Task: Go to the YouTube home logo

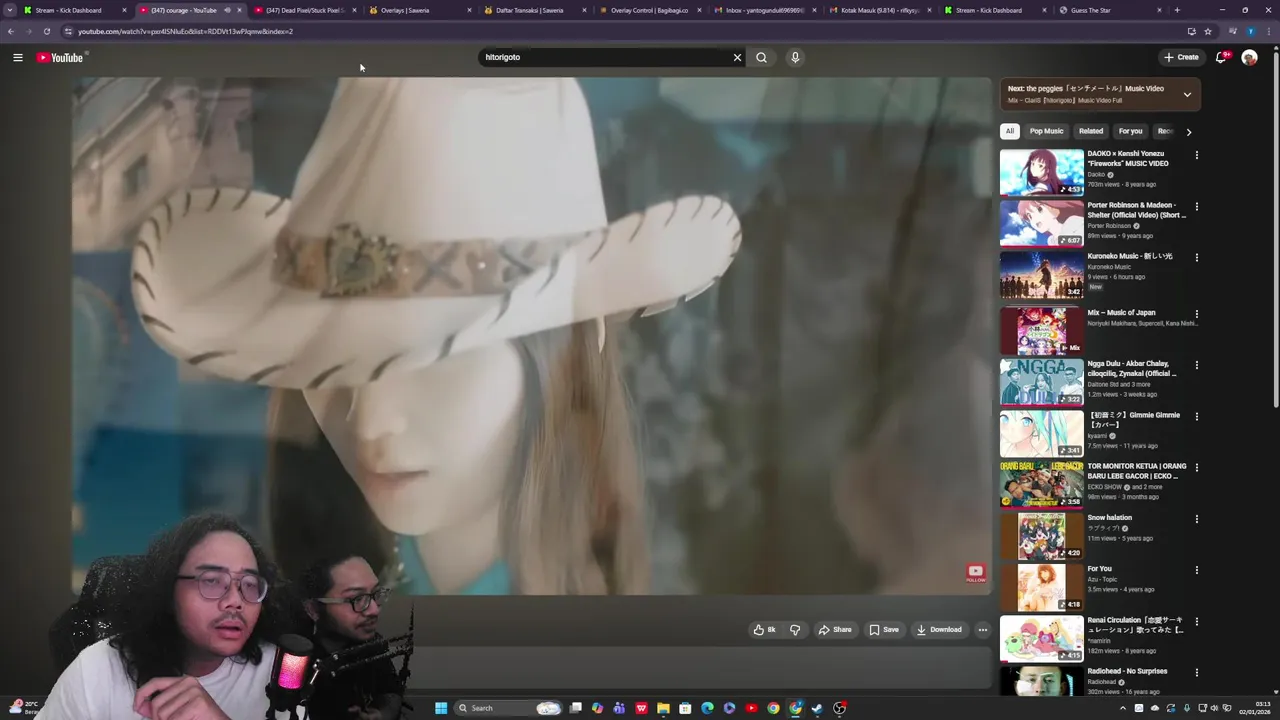Action: pos(60,57)
